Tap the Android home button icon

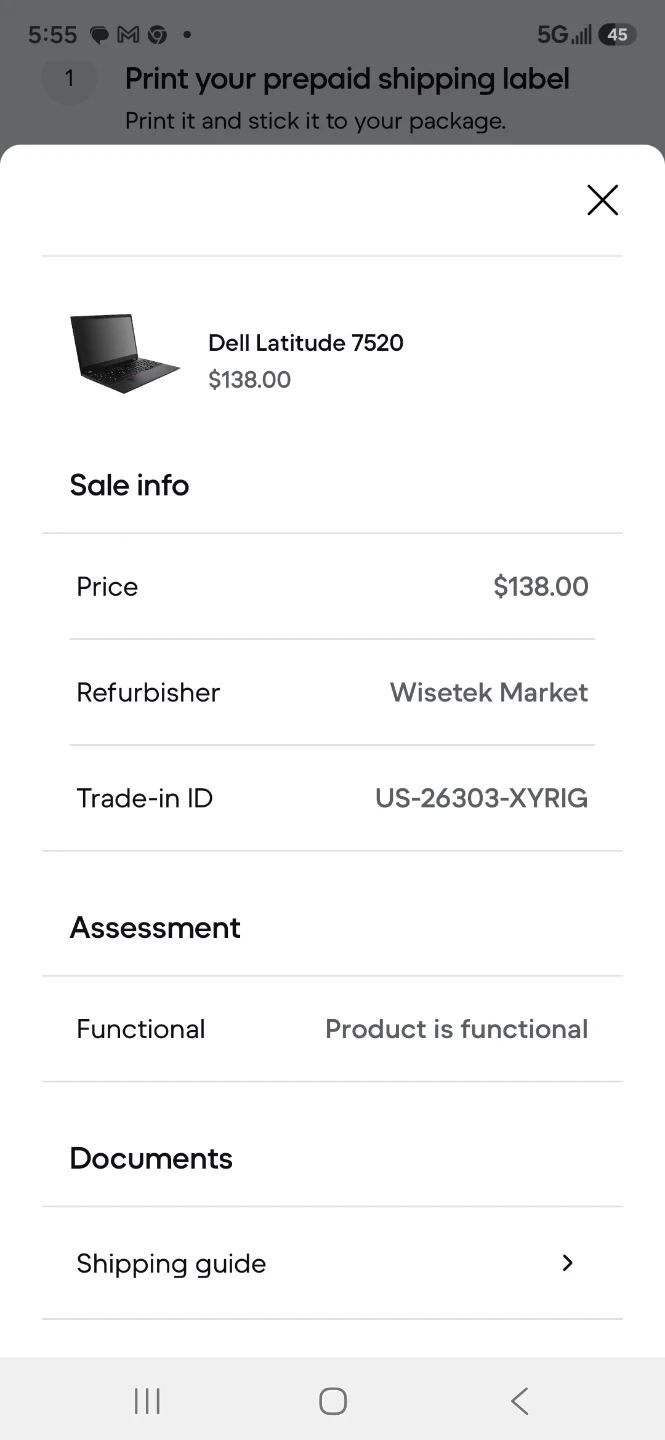point(333,1401)
